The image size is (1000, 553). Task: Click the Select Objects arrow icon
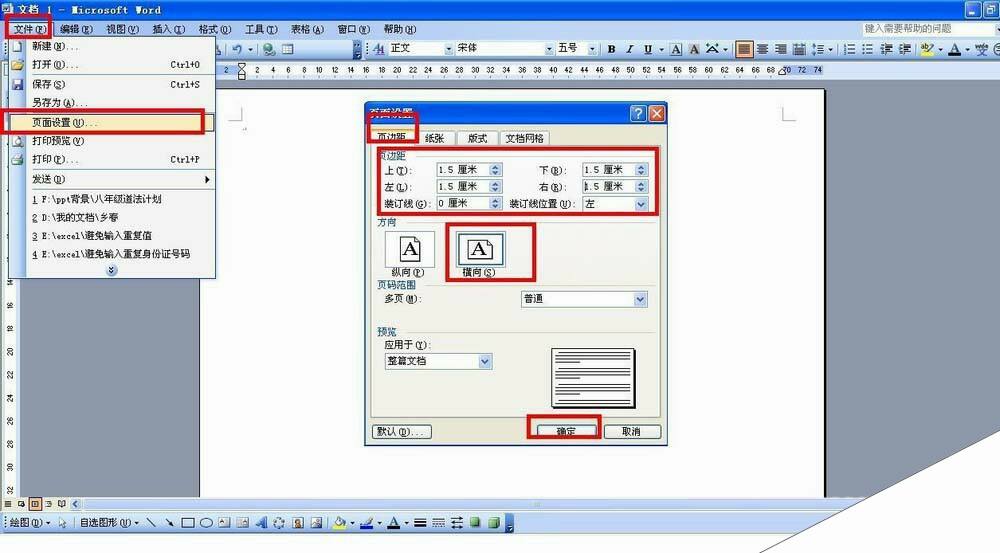pyautogui.click(x=62, y=522)
